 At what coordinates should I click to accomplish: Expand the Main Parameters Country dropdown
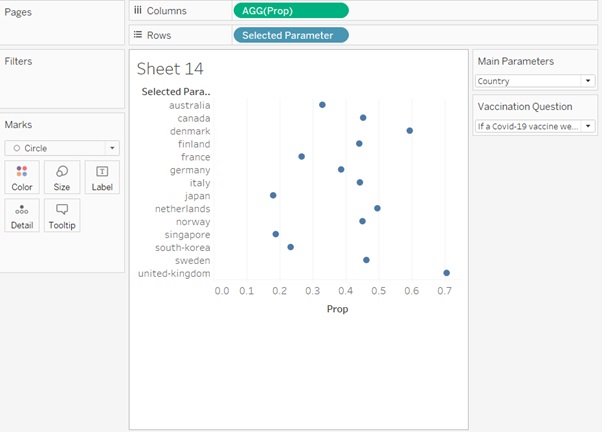coord(535,81)
